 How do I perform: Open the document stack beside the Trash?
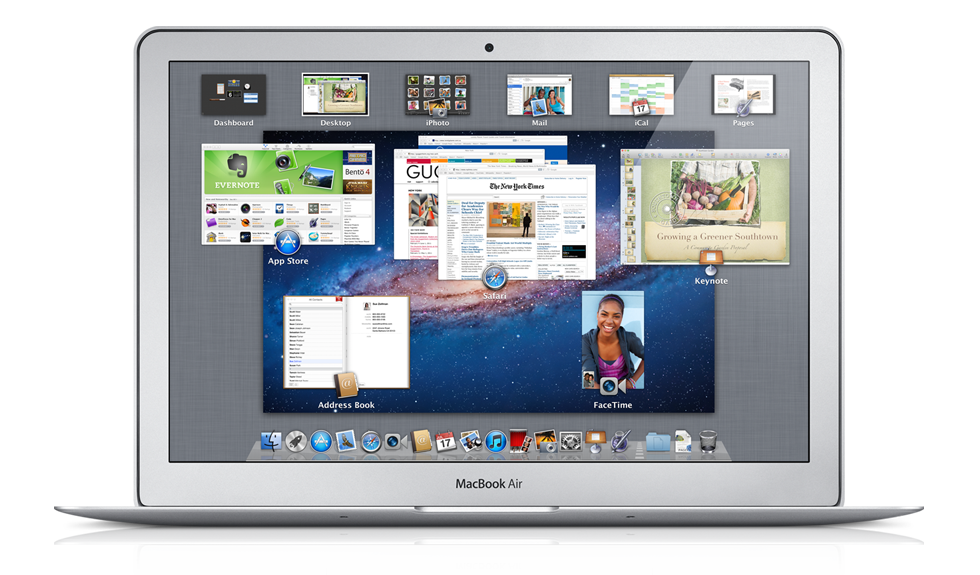pyautogui.click(x=683, y=441)
